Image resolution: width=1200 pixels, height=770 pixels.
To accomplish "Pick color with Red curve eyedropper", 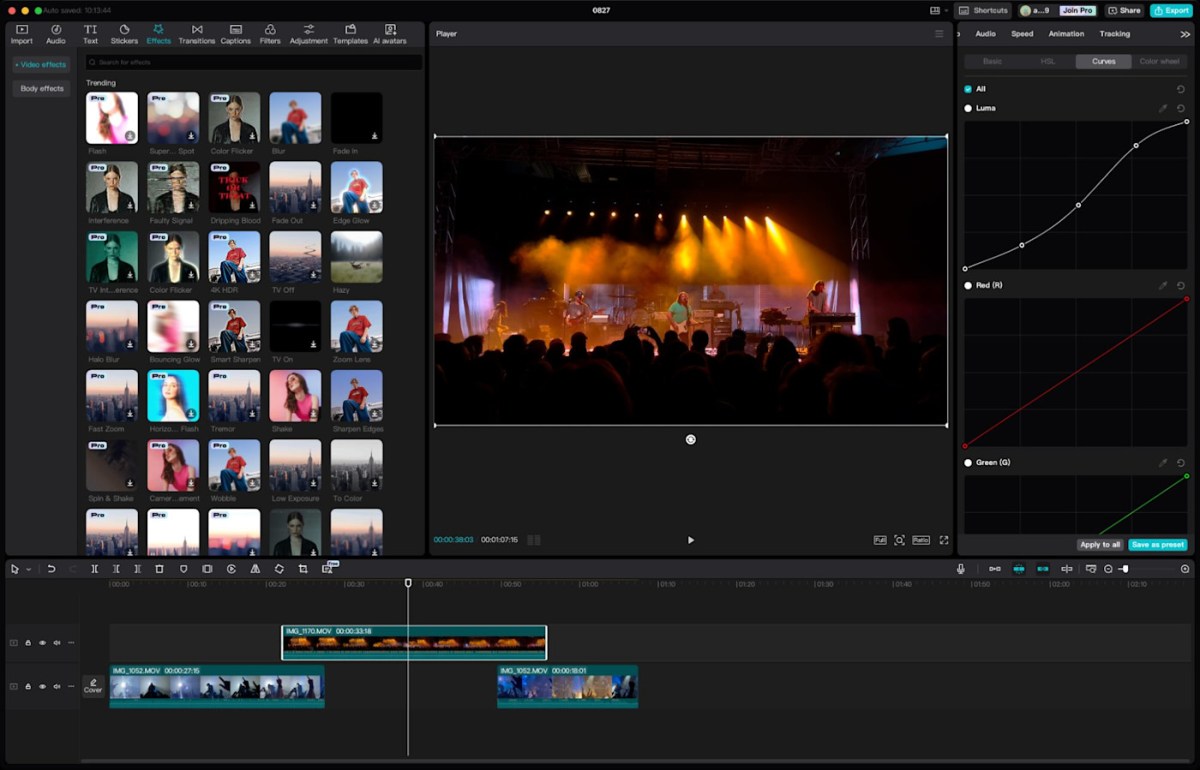I will pos(1162,286).
